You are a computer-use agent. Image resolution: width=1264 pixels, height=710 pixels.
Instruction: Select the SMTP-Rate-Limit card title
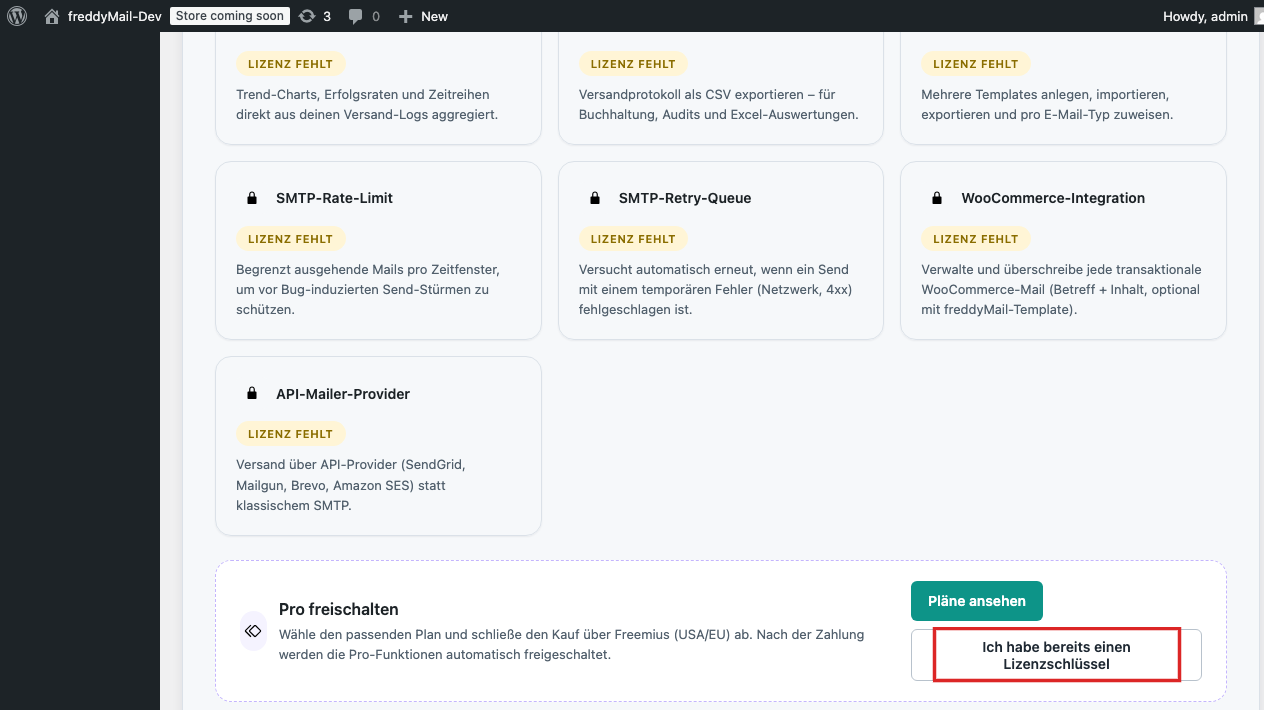(x=334, y=198)
